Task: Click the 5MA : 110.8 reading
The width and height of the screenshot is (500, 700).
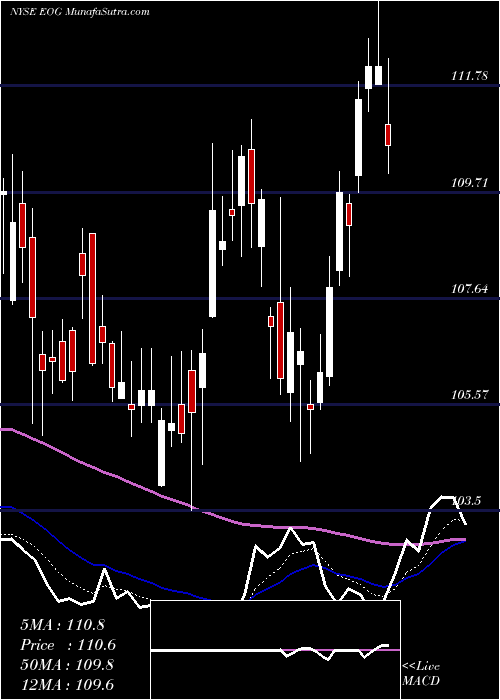Action: click(62, 625)
